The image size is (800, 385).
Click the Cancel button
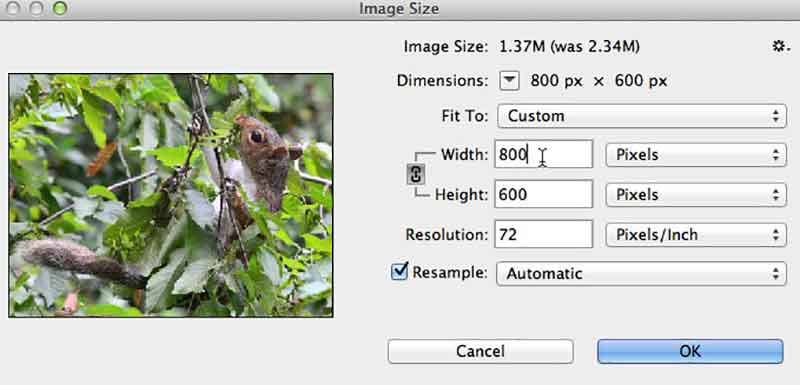point(480,351)
